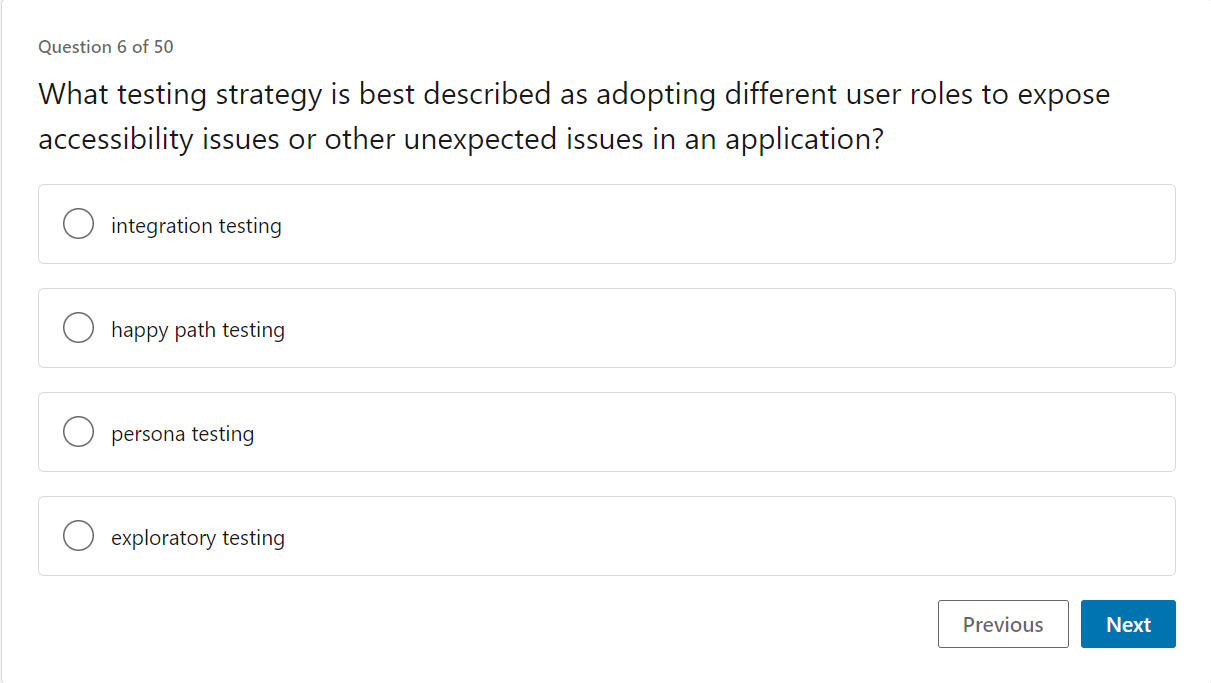Screen dimensions: 1211x683
Task: Click the "persona testing" answer label text
Action: 182,434
